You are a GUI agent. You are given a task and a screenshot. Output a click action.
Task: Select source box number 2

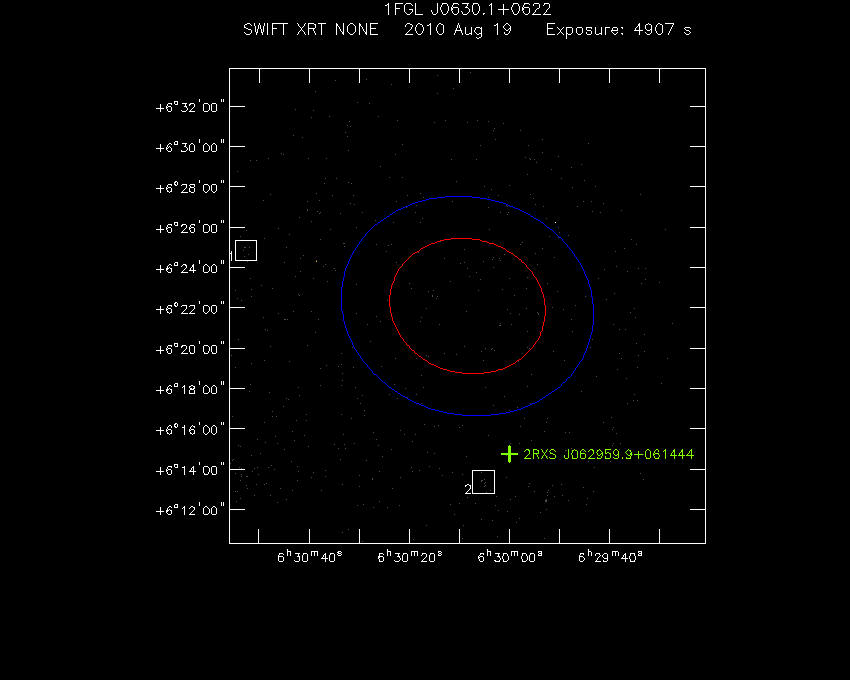click(x=484, y=482)
